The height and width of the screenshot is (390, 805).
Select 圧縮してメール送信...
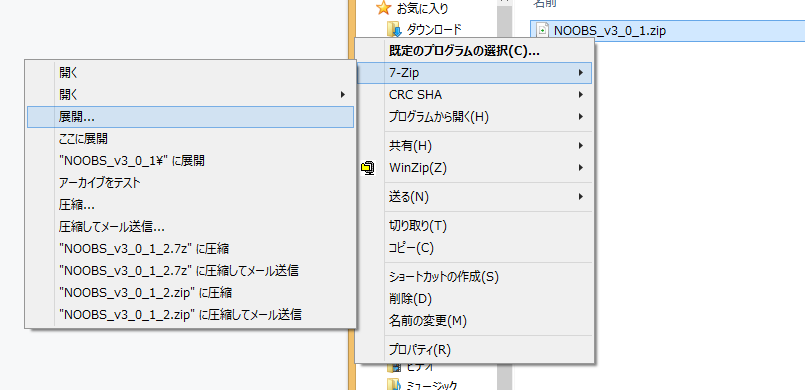coord(190,227)
